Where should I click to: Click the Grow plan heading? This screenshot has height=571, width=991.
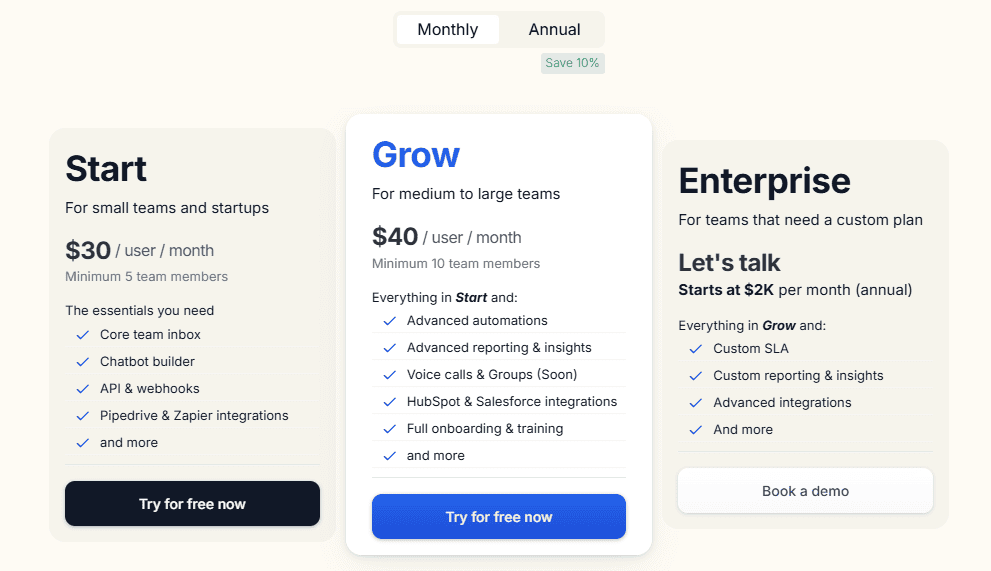point(416,155)
